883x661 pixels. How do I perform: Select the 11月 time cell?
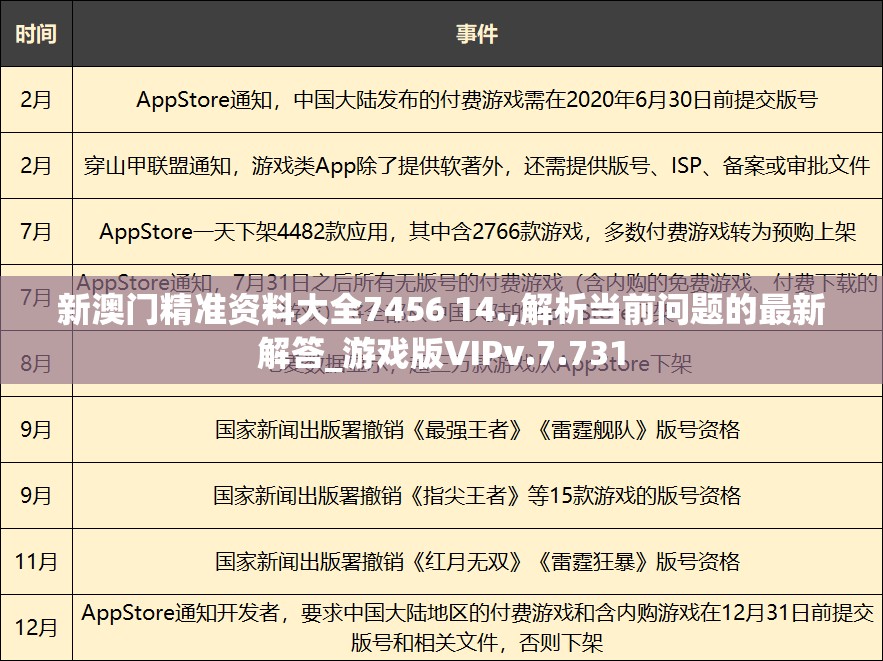click(x=36, y=561)
